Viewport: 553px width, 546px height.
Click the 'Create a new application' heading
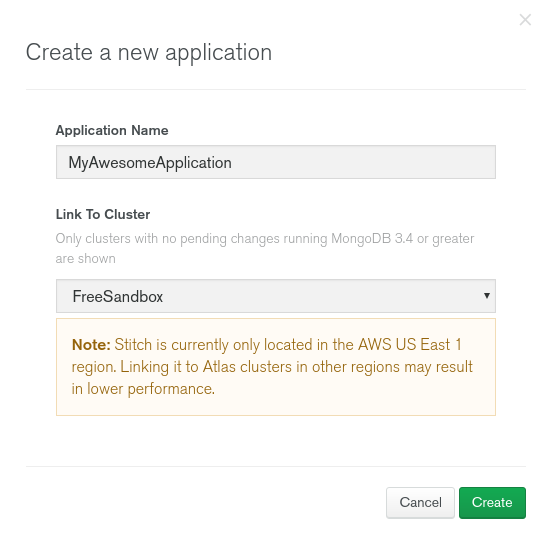click(149, 53)
